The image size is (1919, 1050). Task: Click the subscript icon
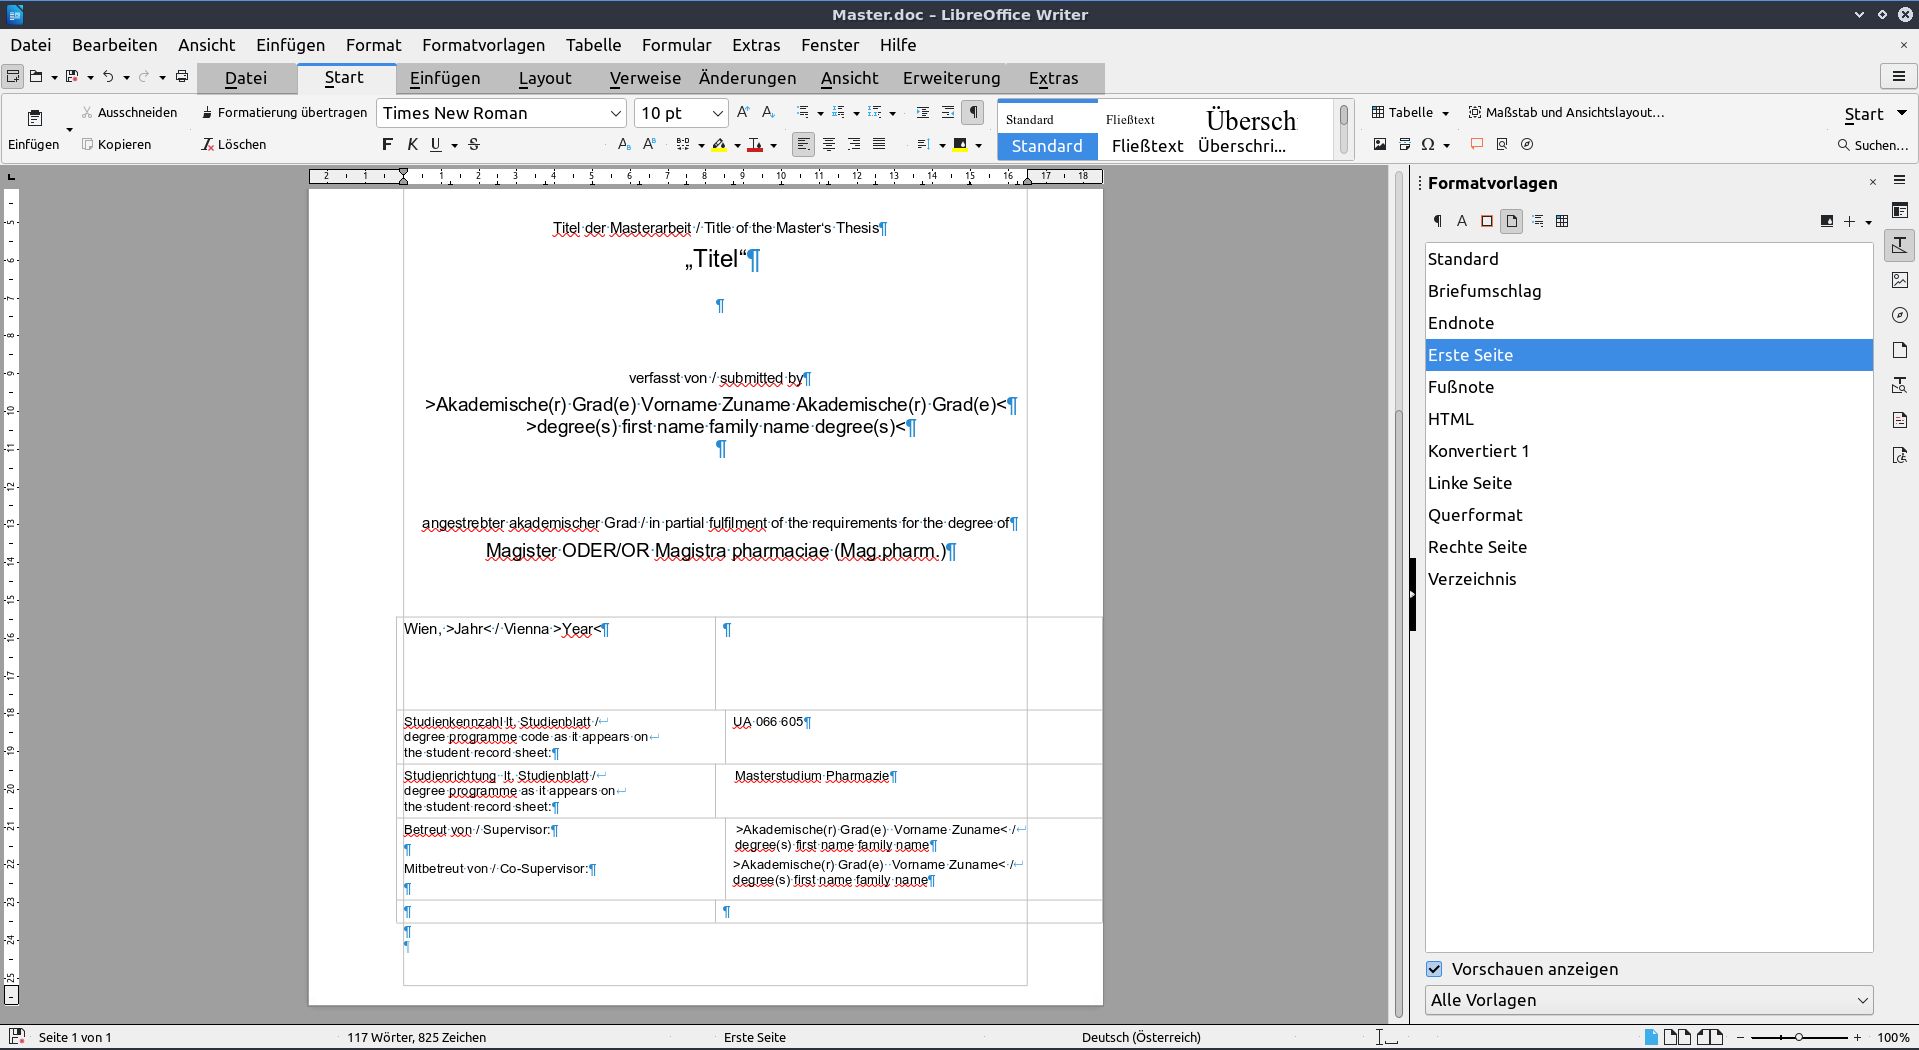tap(624, 145)
